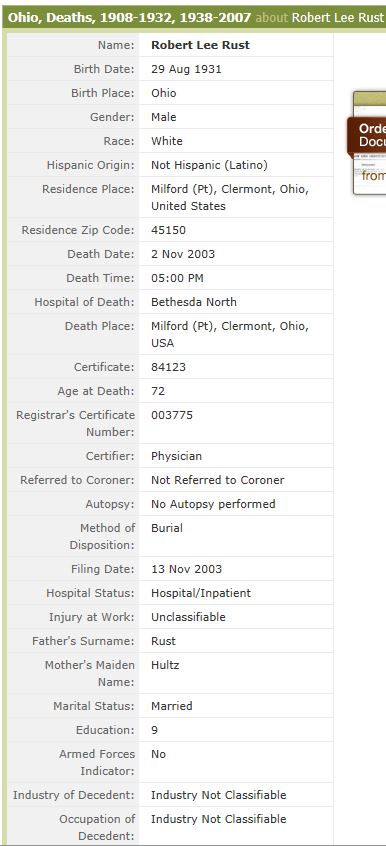The image size is (386, 846).
Task: Click registrar's certificate number 003775
Action: click(x=172, y=415)
